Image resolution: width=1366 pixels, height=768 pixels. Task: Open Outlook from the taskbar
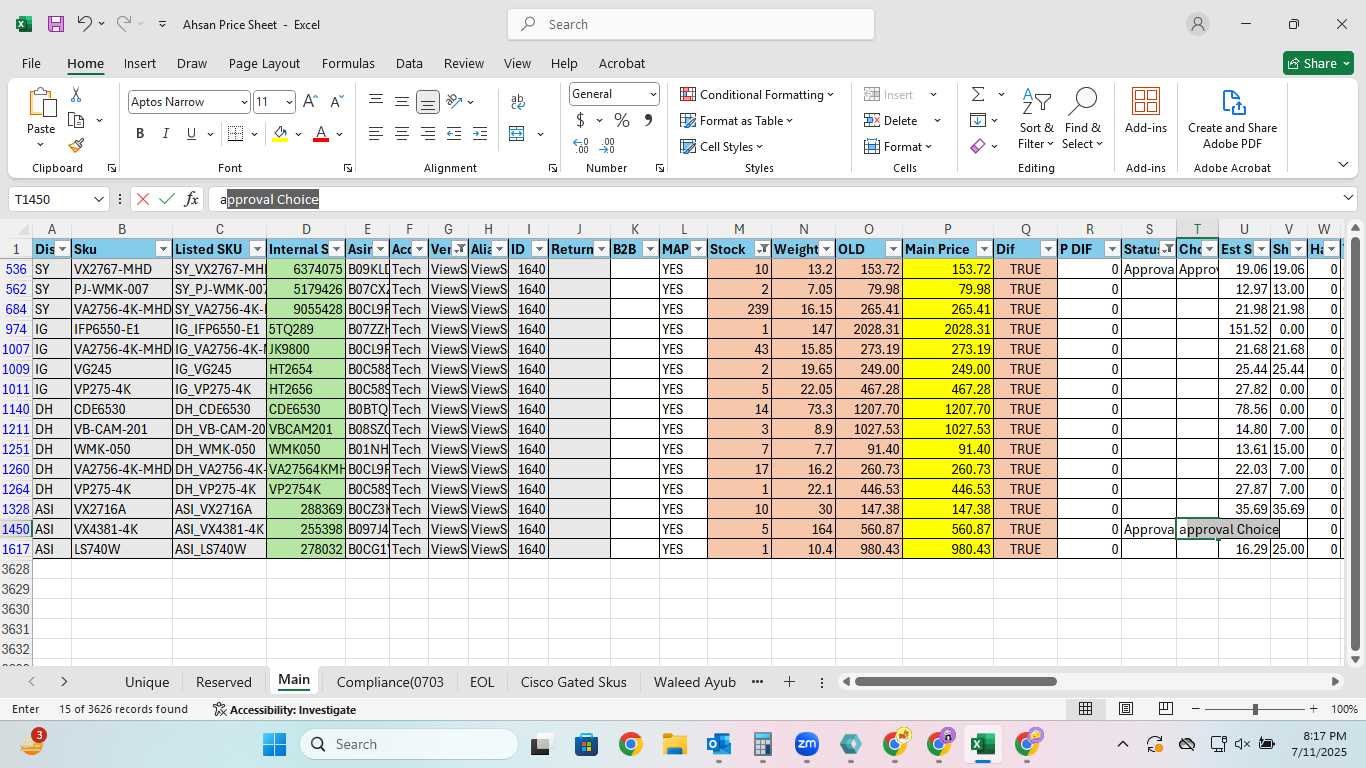[718, 744]
